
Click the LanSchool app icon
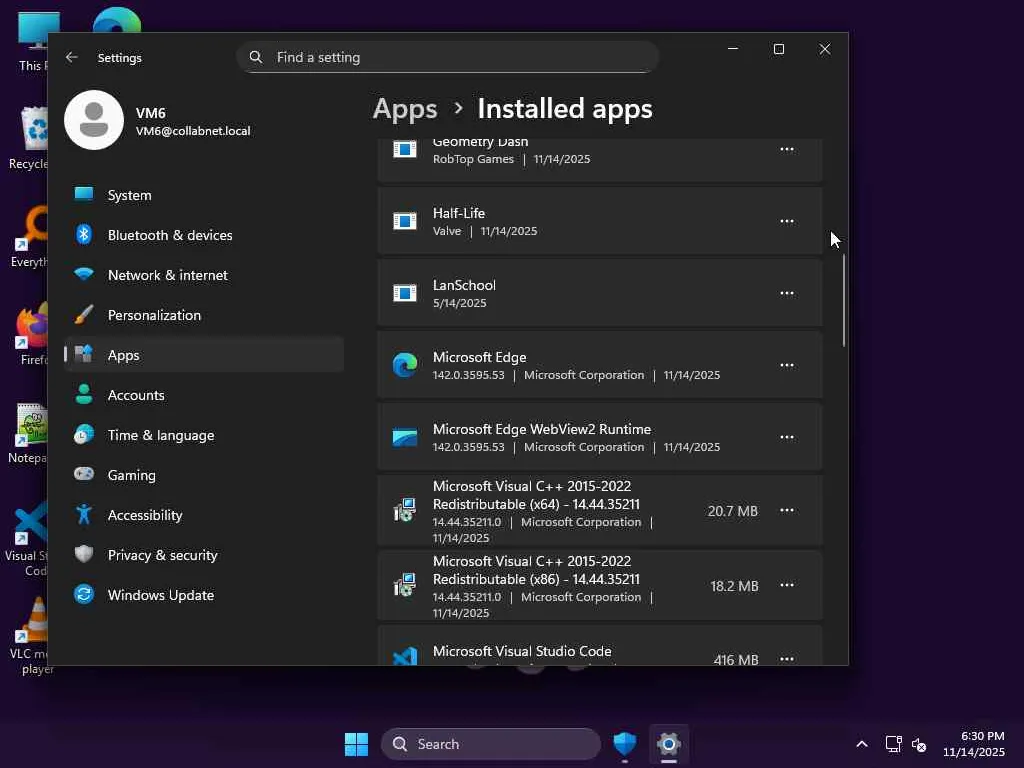coord(405,293)
